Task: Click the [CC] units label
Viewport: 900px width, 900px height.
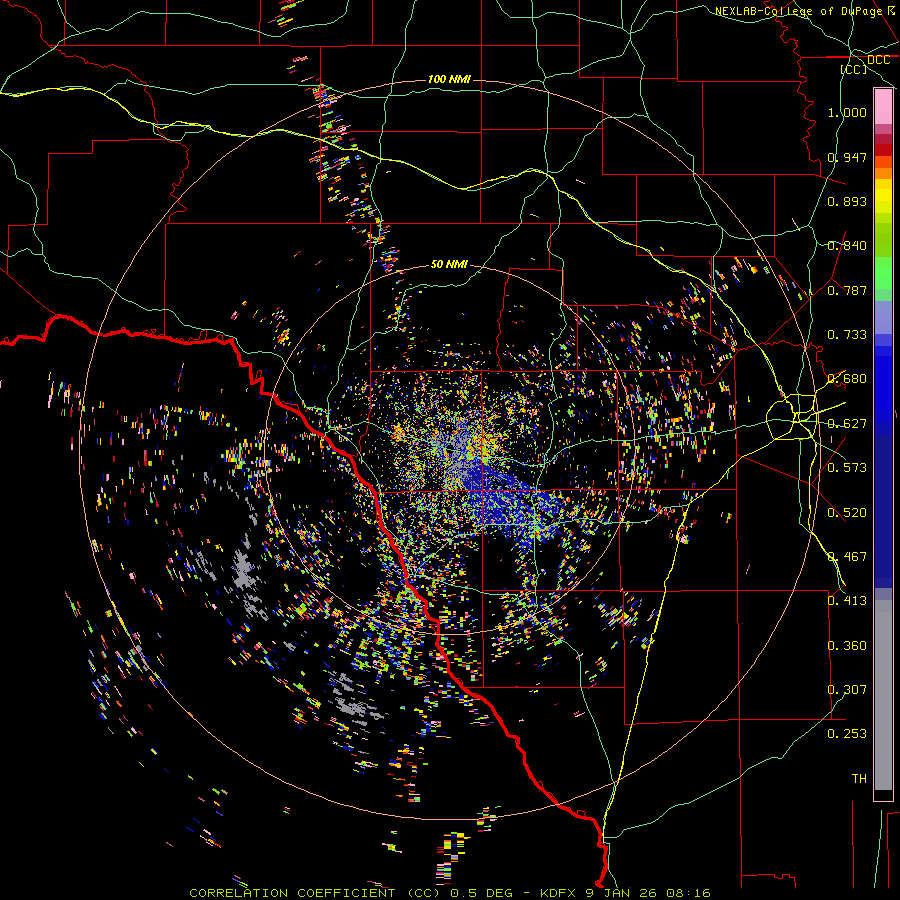Action: [854, 69]
